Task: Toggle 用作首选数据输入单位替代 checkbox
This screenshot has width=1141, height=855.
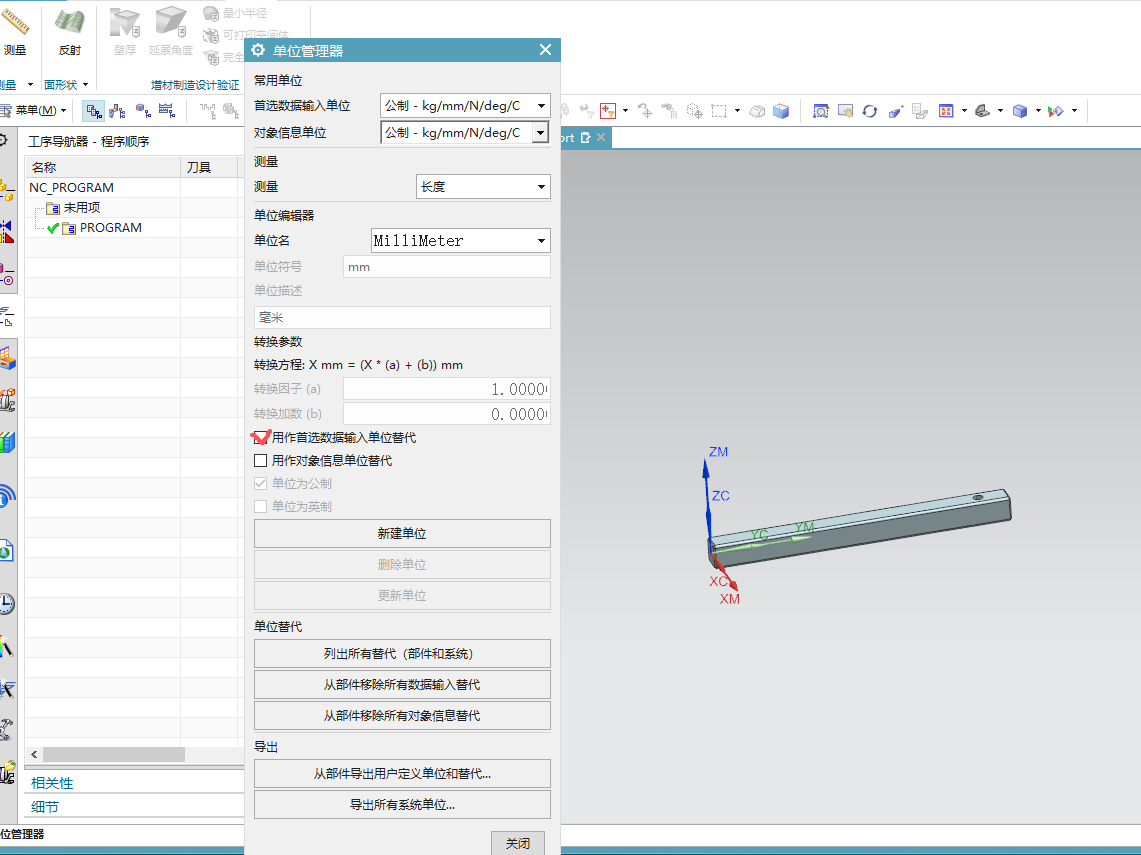Action: 261,437
